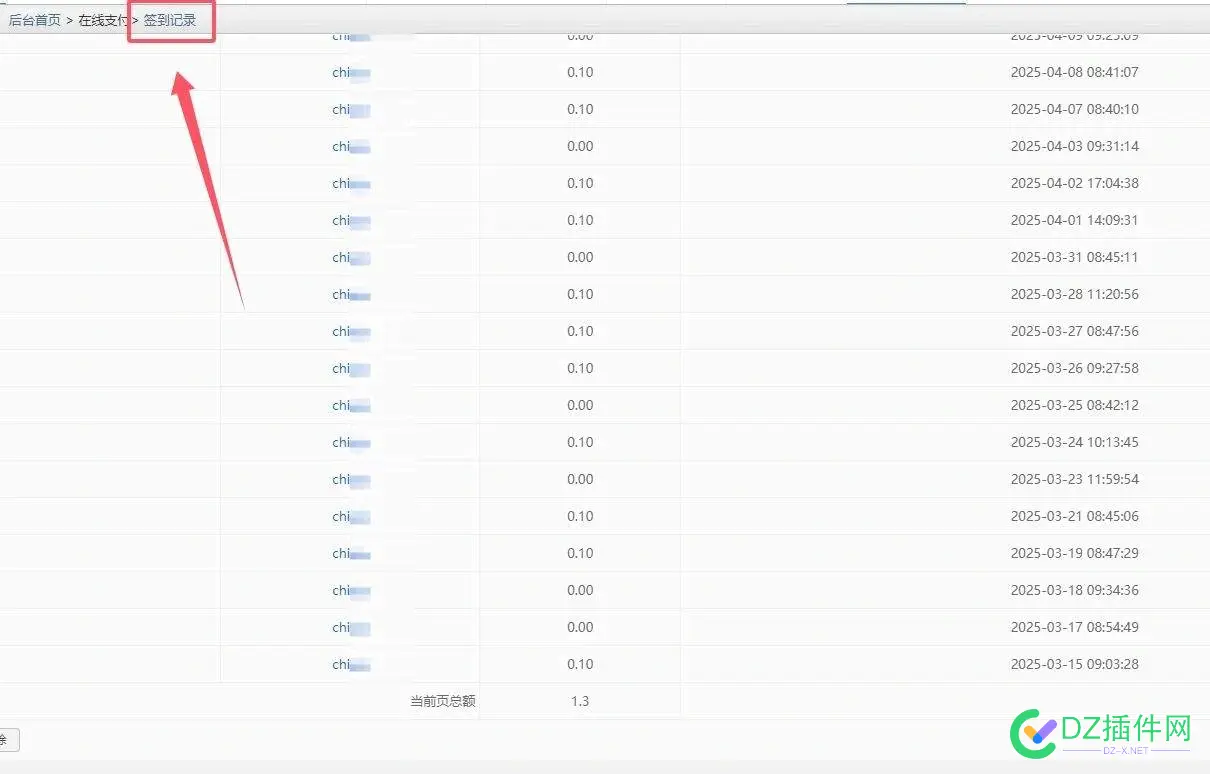Select 签到记录 breadcrumb item

[x=170, y=20]
